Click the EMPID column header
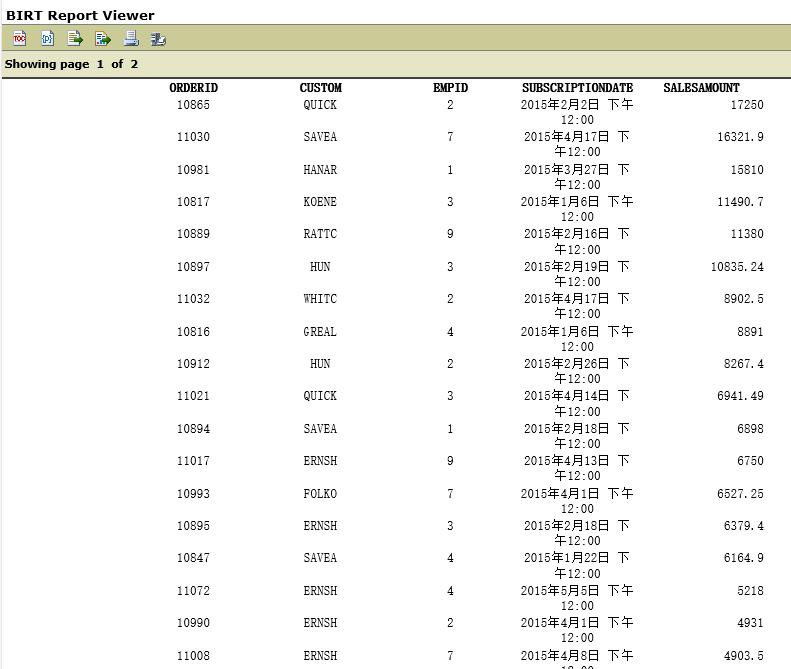The height and width of the screenshot is (669, 791). tap(450, 88)
